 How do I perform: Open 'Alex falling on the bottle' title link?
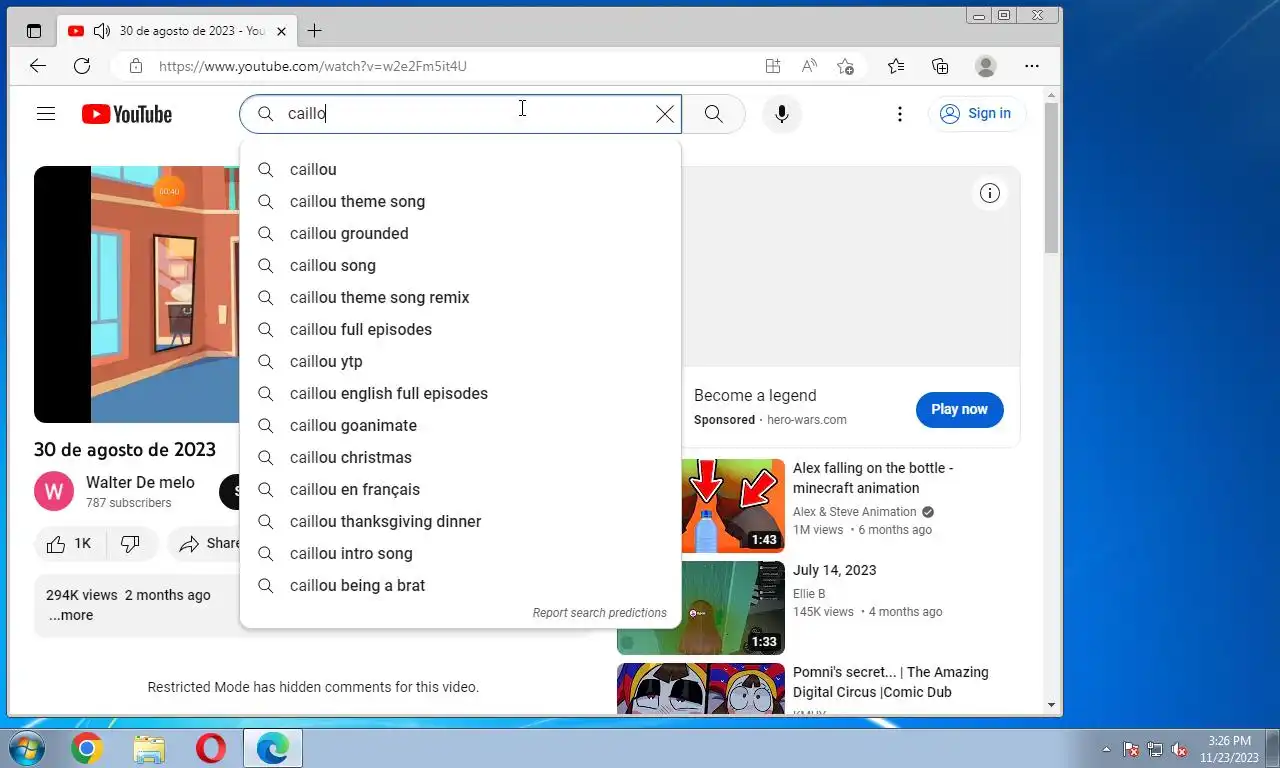[873, 478]
